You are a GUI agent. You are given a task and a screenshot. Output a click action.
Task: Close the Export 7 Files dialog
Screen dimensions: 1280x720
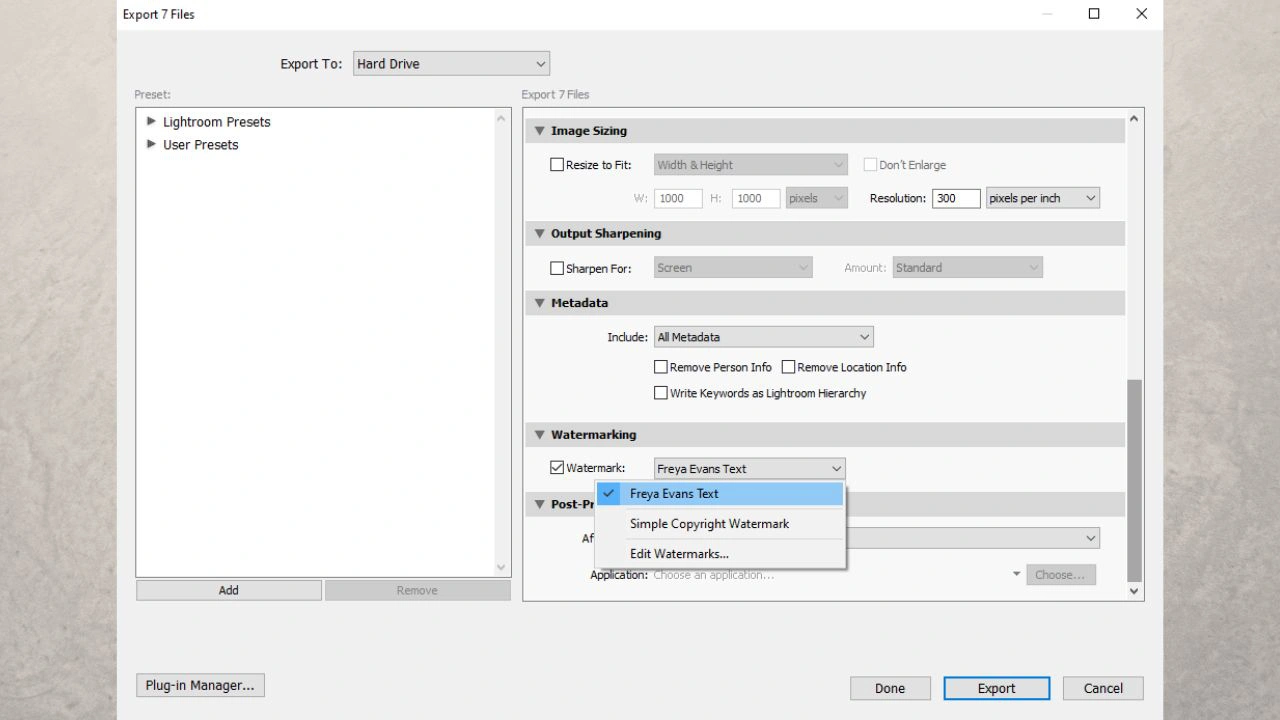pyautogui.click(x=1141, y=14)
